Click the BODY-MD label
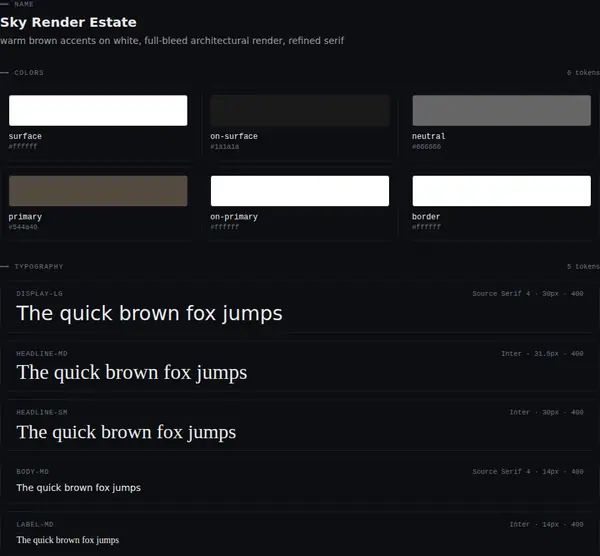 pyautogui.click(x=33, y=471)
